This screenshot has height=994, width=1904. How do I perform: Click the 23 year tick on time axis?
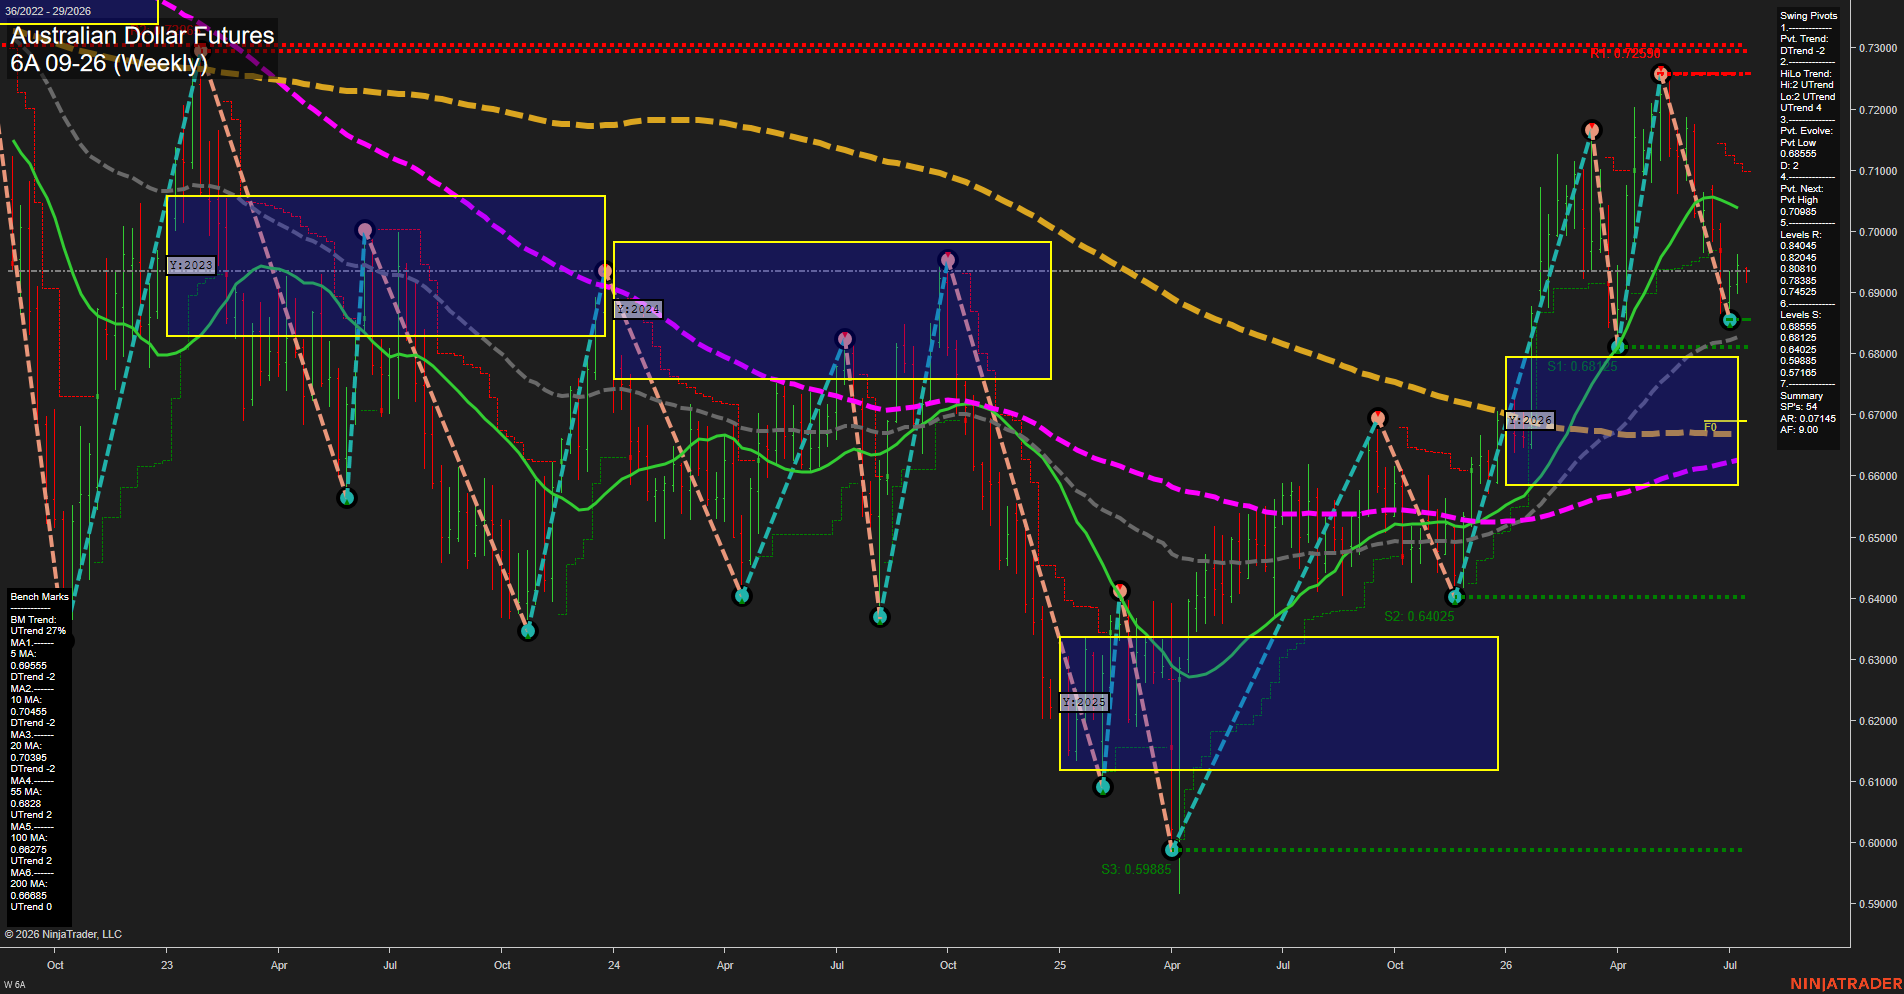(167, 965)
